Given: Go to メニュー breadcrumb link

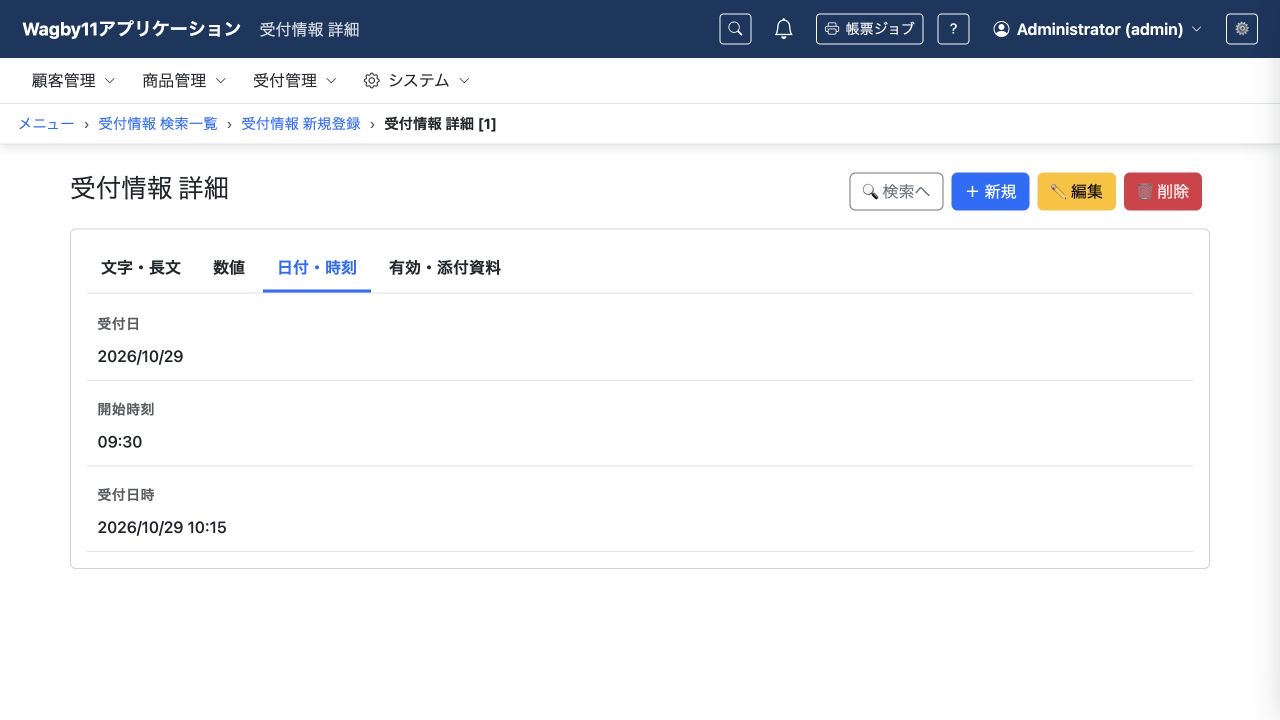Looking at the screenshot, I should pos(46,124).
